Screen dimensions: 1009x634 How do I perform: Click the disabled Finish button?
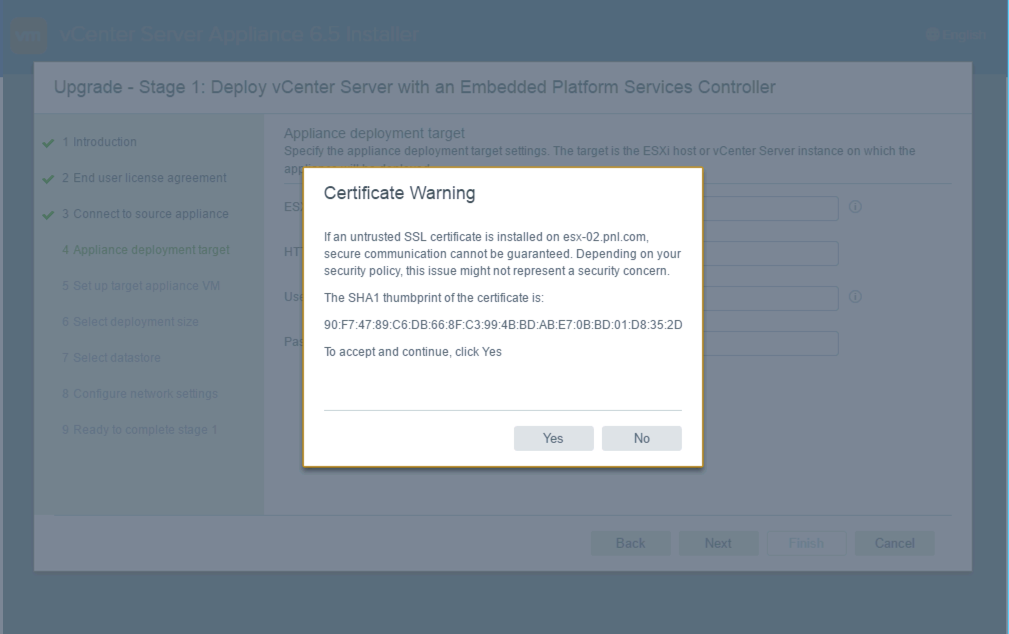click(x=806, y=543)
